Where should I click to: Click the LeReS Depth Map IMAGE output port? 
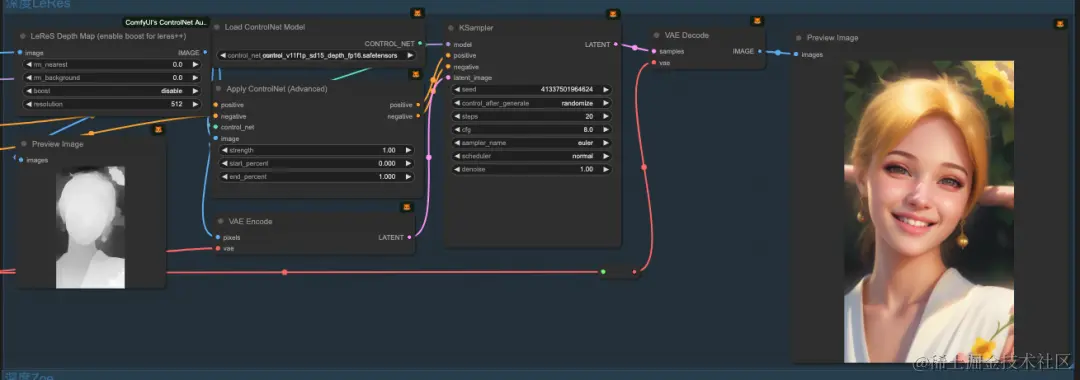pos(205,52)
